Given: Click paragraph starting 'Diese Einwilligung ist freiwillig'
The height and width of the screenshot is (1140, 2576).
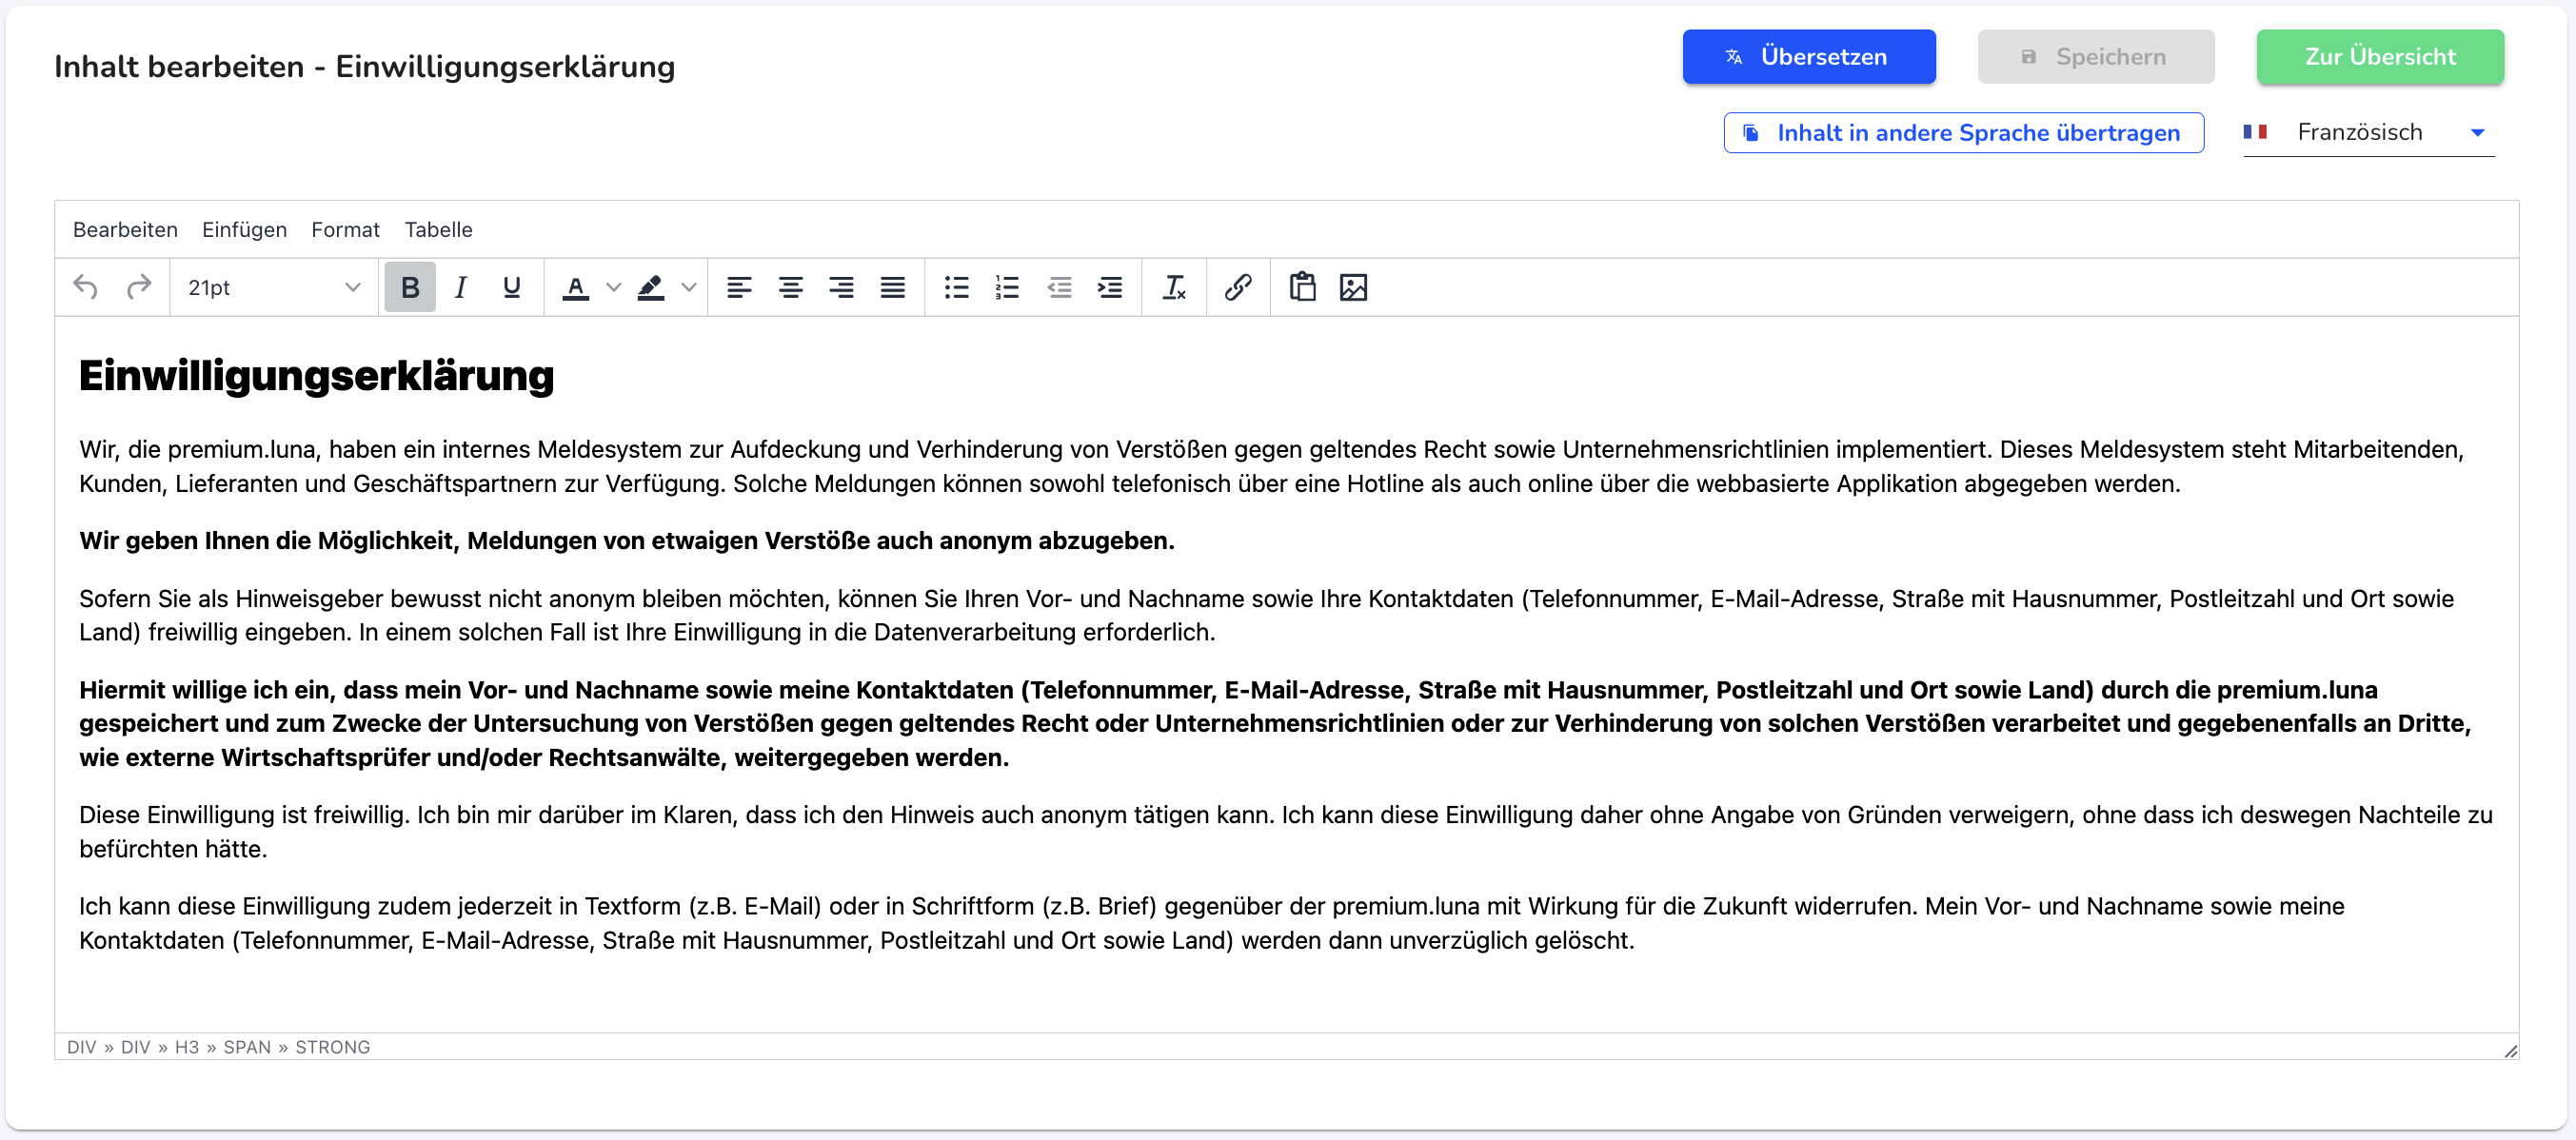Looking at the screenshot, I should [1286, 832].
